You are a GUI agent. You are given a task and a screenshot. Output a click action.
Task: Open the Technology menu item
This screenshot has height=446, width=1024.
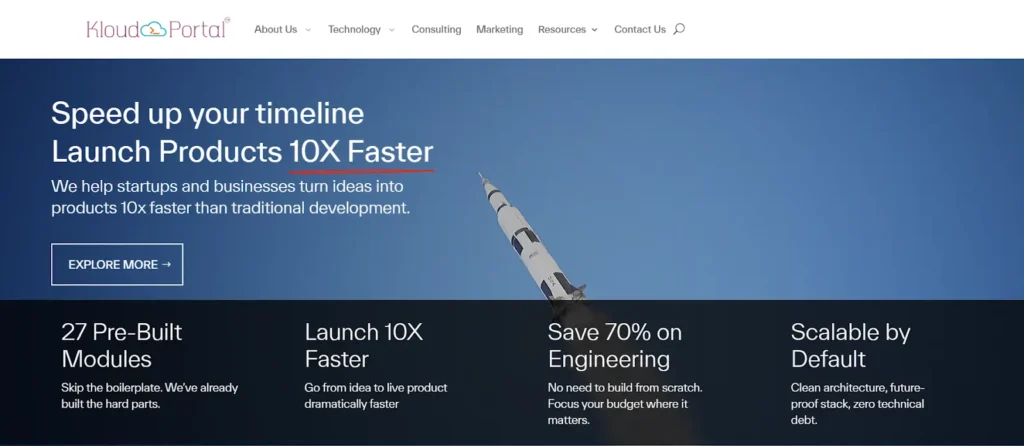click(354, 29)
